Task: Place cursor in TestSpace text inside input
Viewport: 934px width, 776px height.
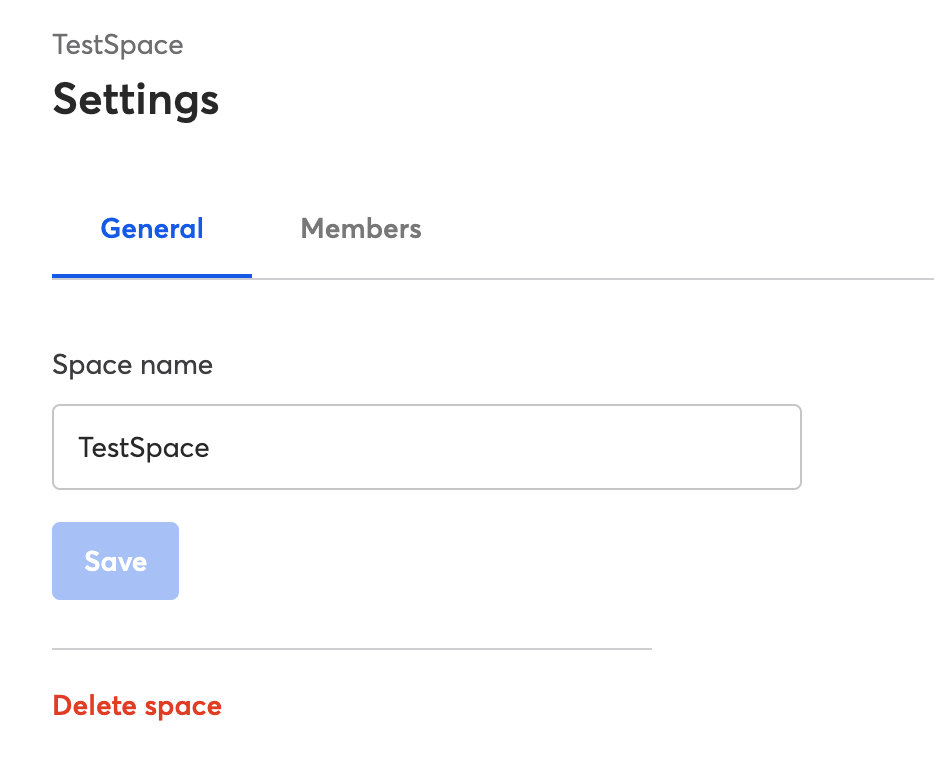Action: [144, 448]
